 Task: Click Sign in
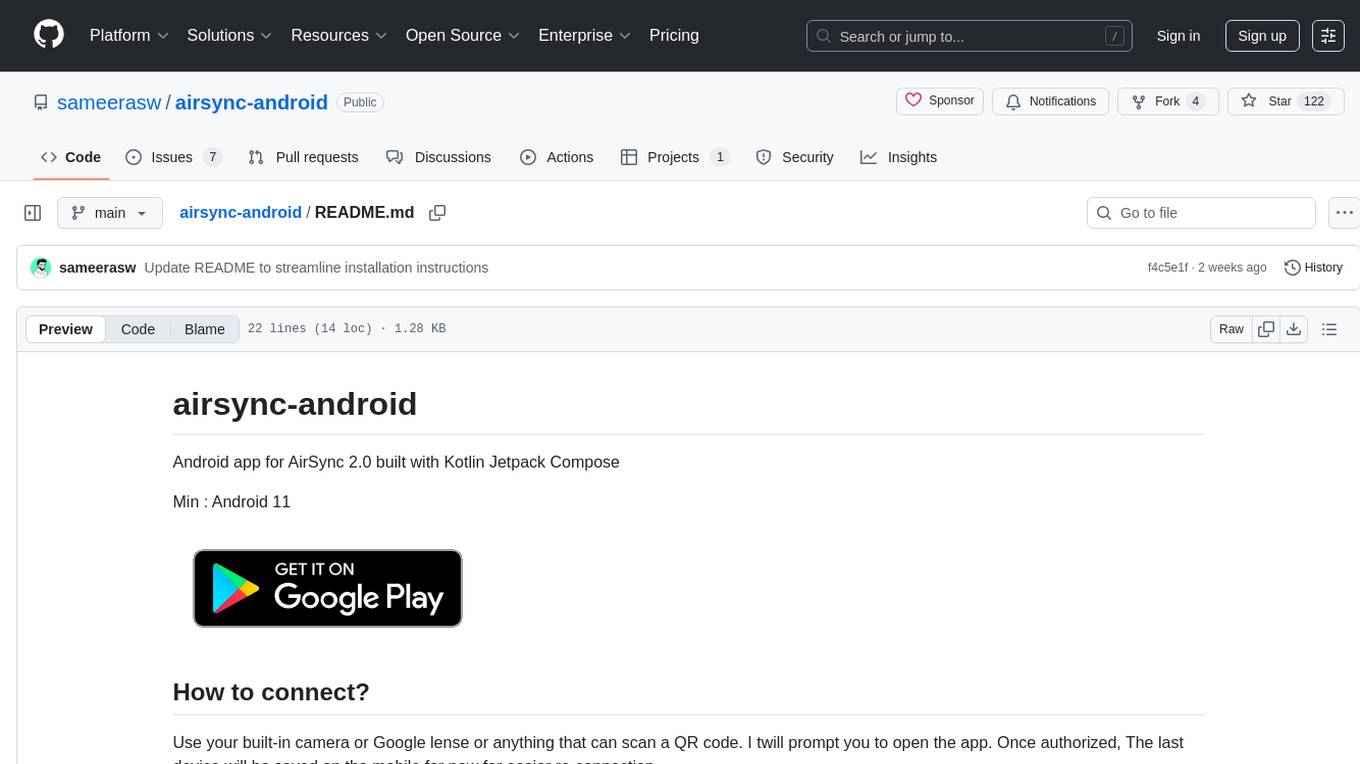point(1178,36)
